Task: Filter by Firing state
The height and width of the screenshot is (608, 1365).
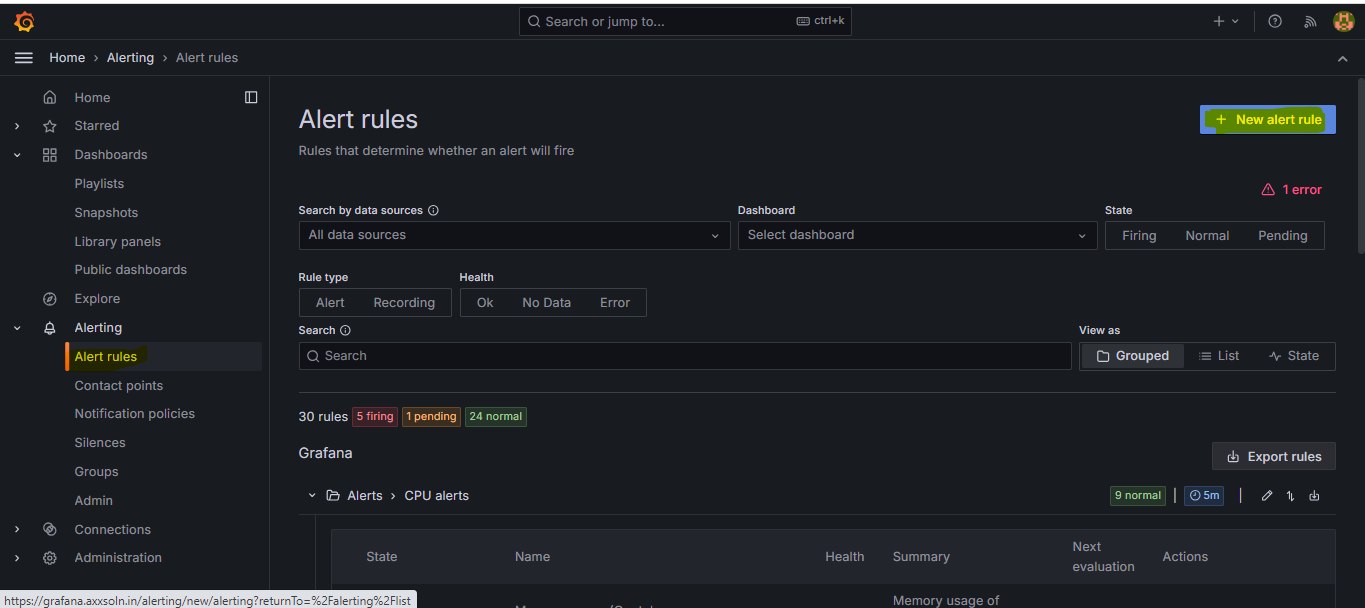Action: click(x=1138, y=236)
